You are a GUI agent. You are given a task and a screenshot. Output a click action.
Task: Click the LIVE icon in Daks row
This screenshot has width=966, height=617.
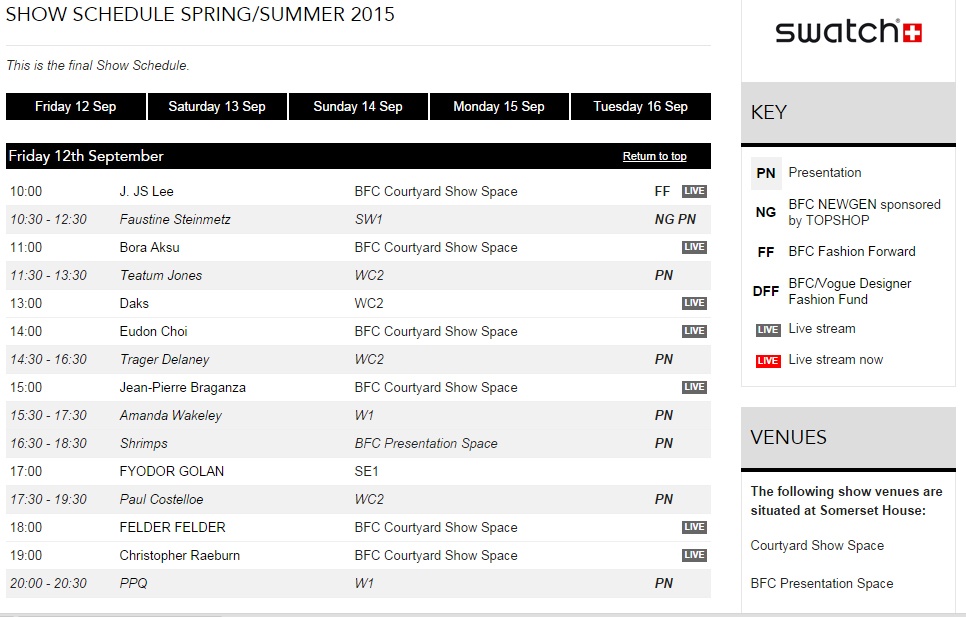coord(694,303)
